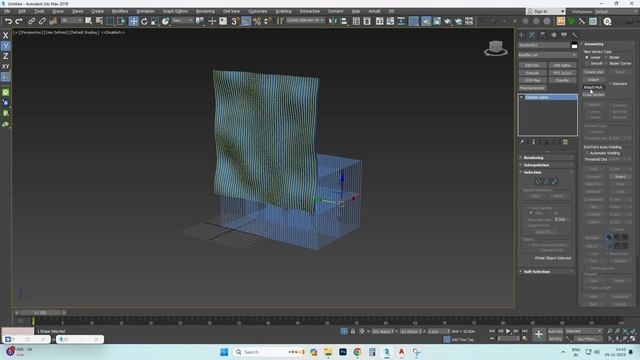Click the Windows Start button

224,352
